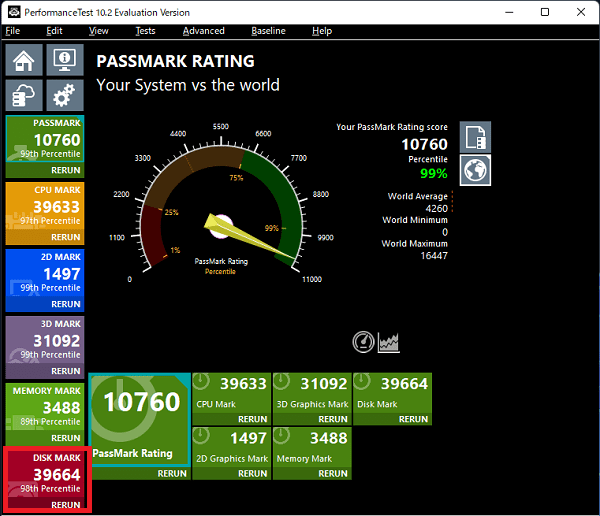
Task: Click RERUN on the 3D Graphics Mark tile
Action: tap(333, 420)
